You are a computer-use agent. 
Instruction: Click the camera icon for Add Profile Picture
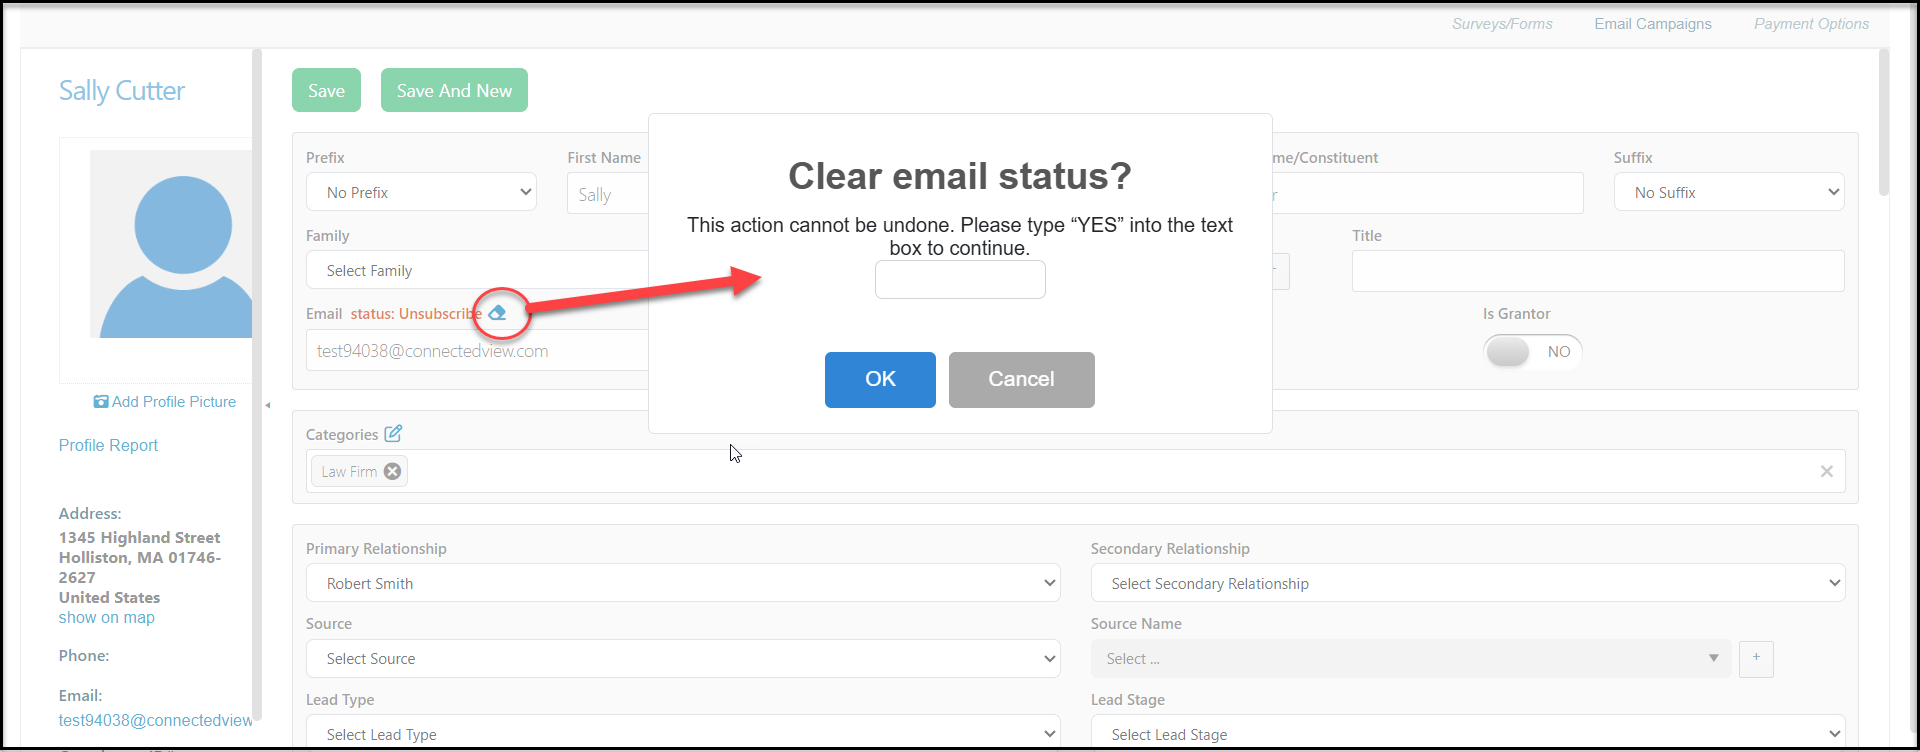[x=101, y=402]
